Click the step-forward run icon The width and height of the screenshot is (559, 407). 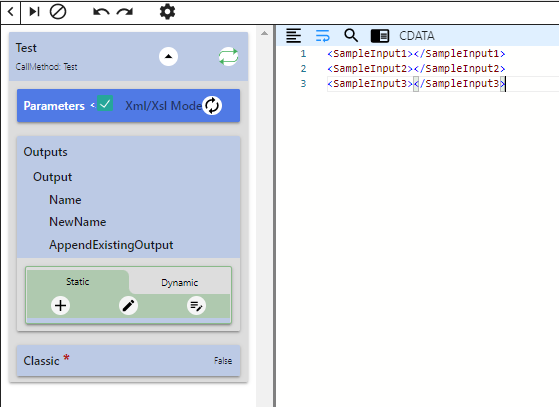pos(34,12)
